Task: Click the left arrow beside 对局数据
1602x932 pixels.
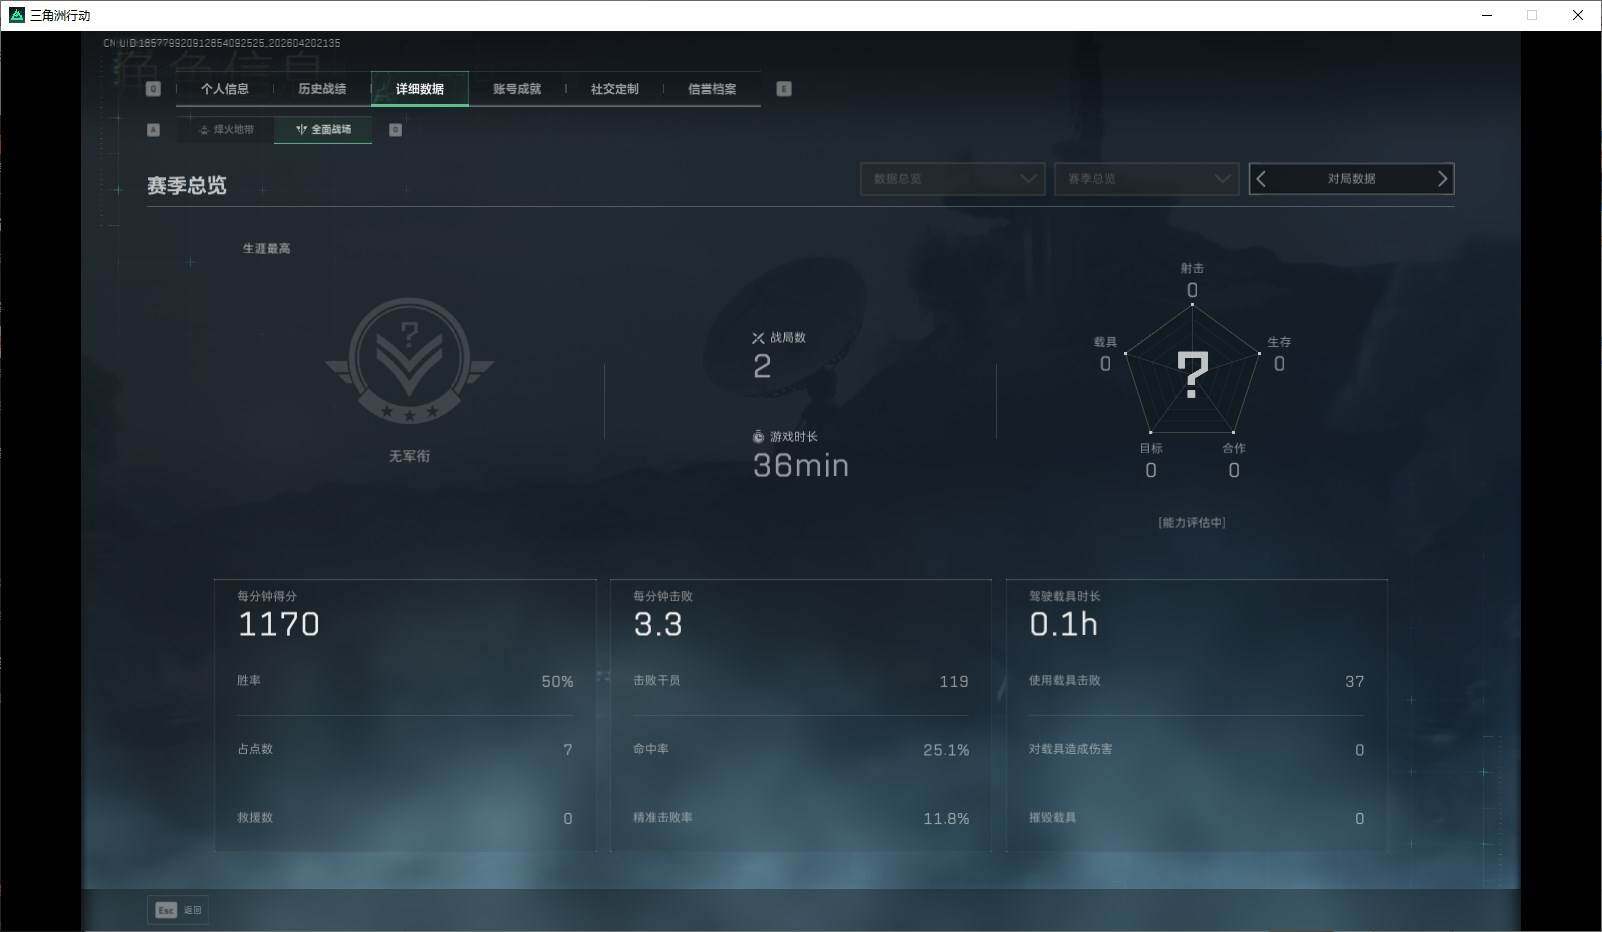Action: (1261, 179)
